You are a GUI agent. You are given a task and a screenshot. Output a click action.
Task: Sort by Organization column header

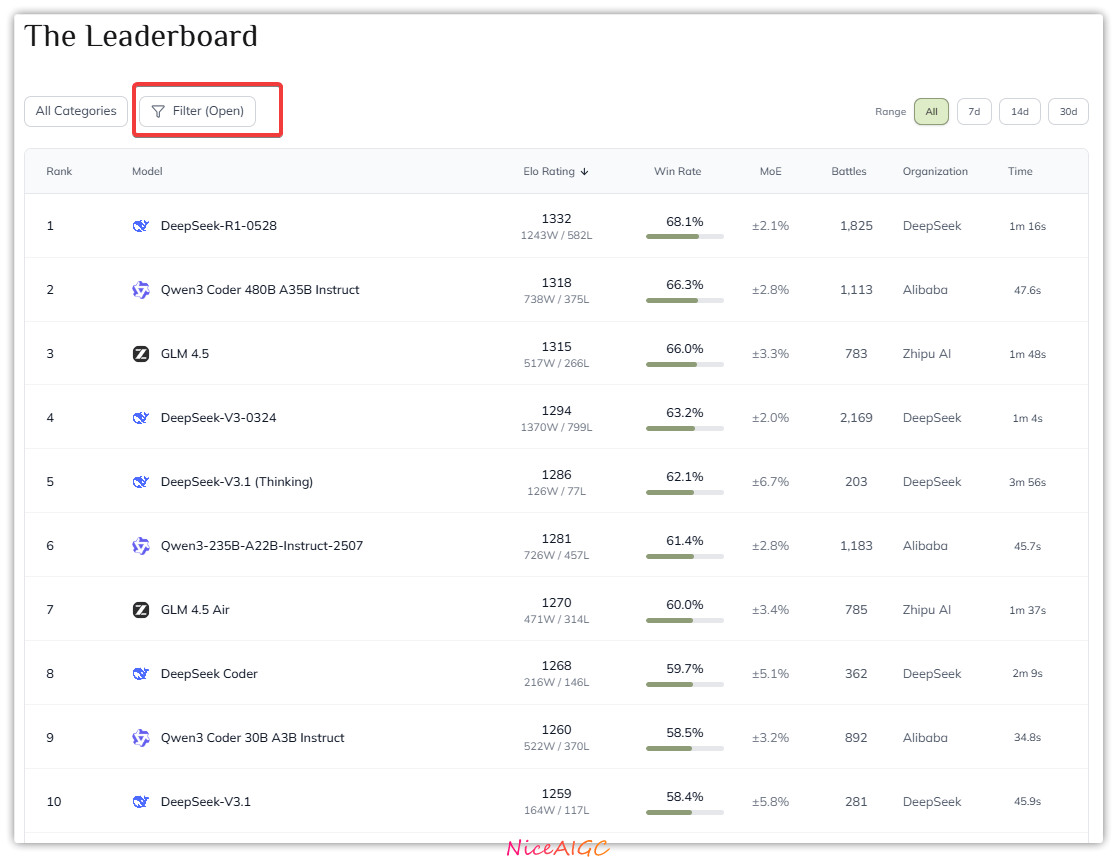tap(935, 172)
